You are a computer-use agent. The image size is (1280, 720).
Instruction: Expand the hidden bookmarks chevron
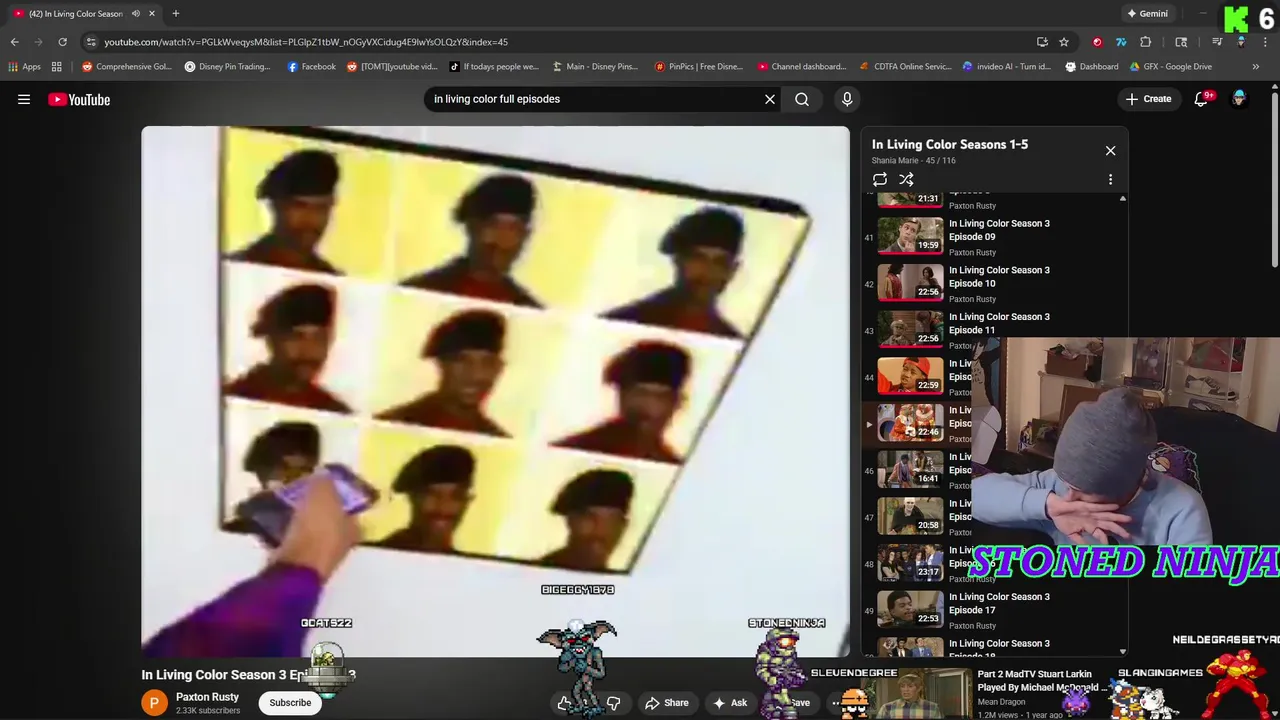(x=1256, y=67)
